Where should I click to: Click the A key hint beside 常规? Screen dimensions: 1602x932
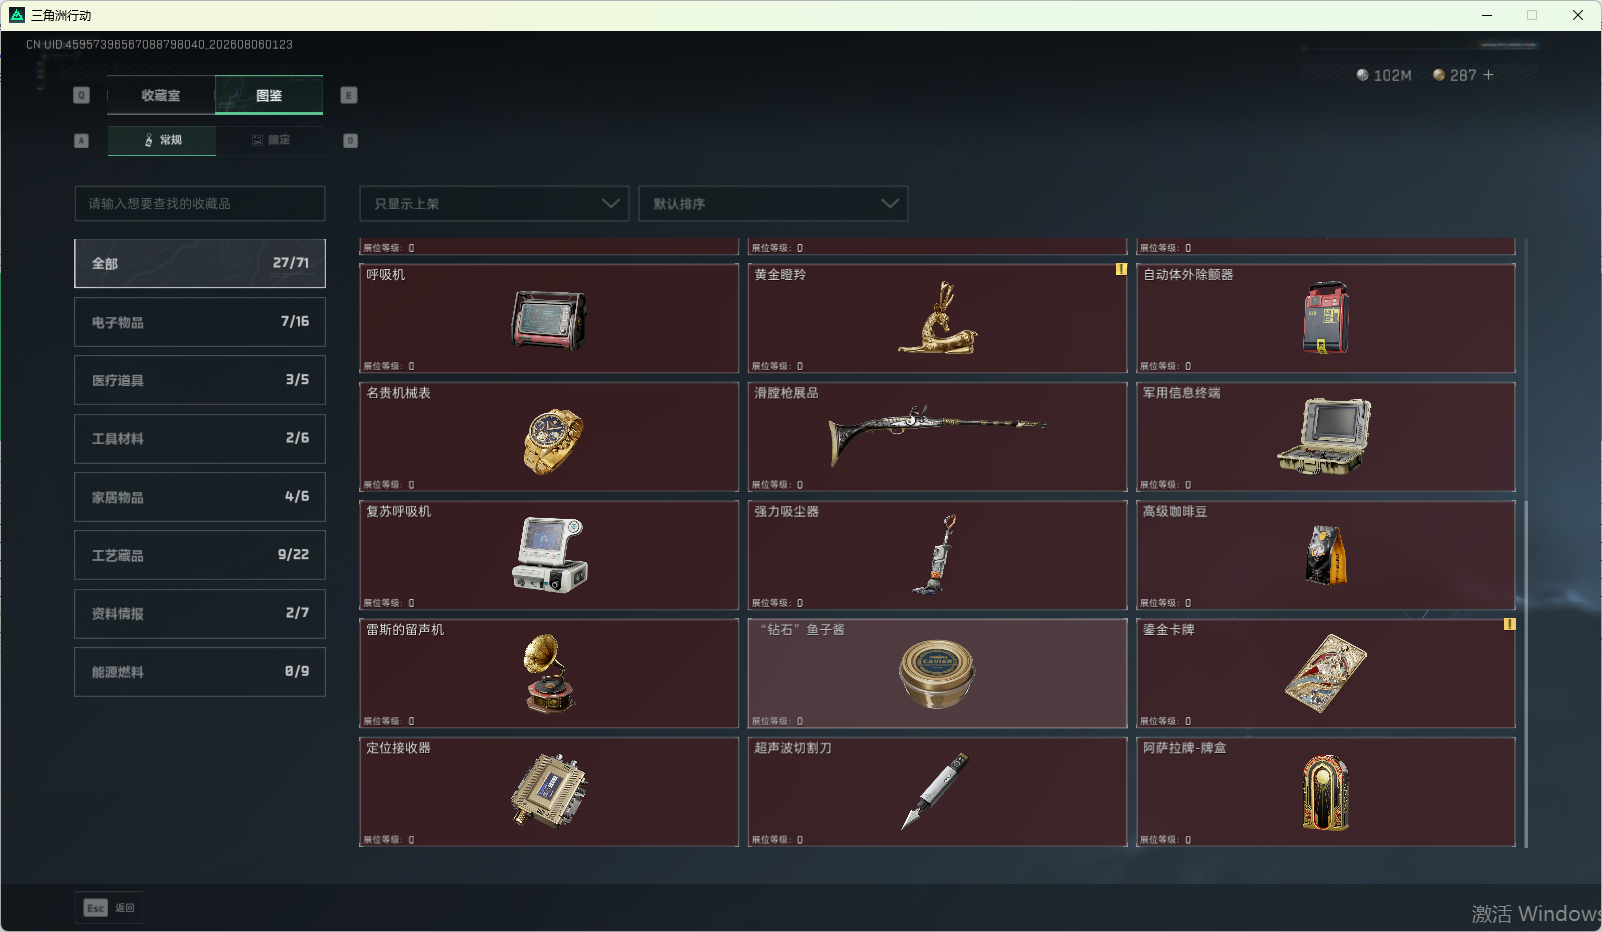(82, 141)
